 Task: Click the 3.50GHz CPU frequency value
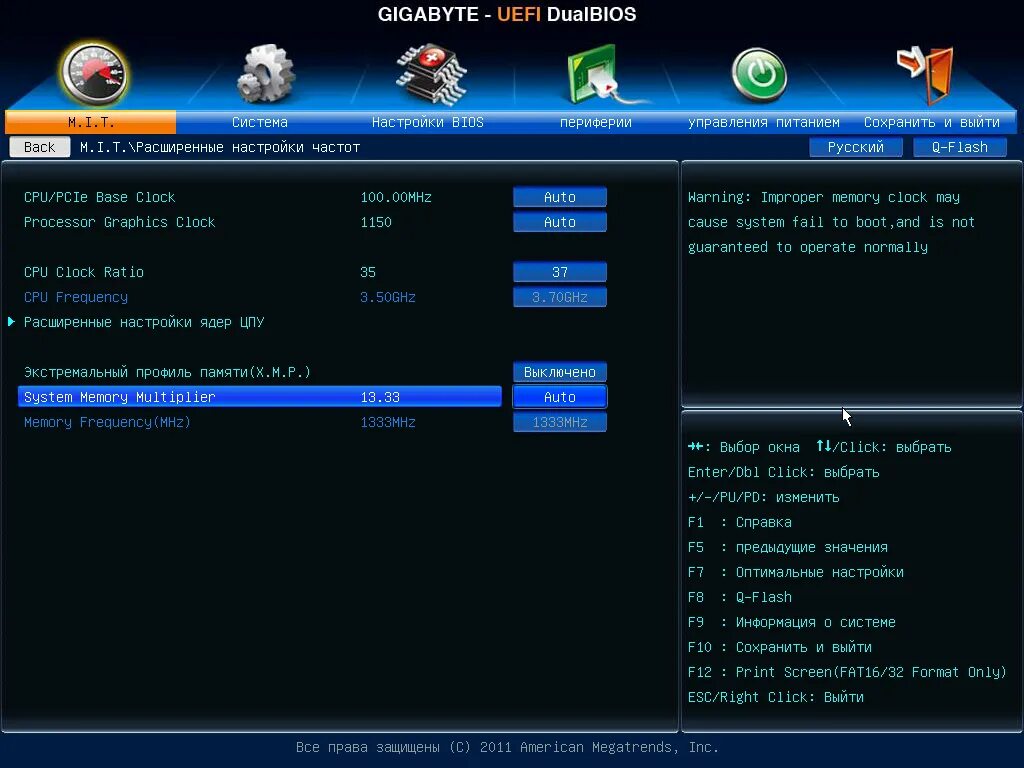tap(388, 297)
